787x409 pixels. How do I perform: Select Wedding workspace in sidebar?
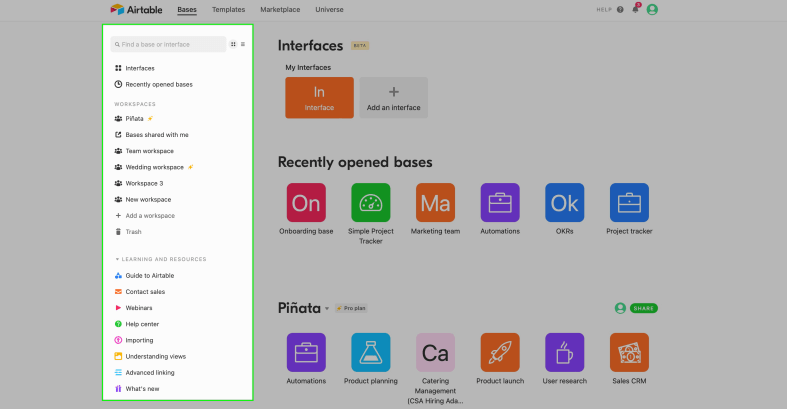pos(154,167)
